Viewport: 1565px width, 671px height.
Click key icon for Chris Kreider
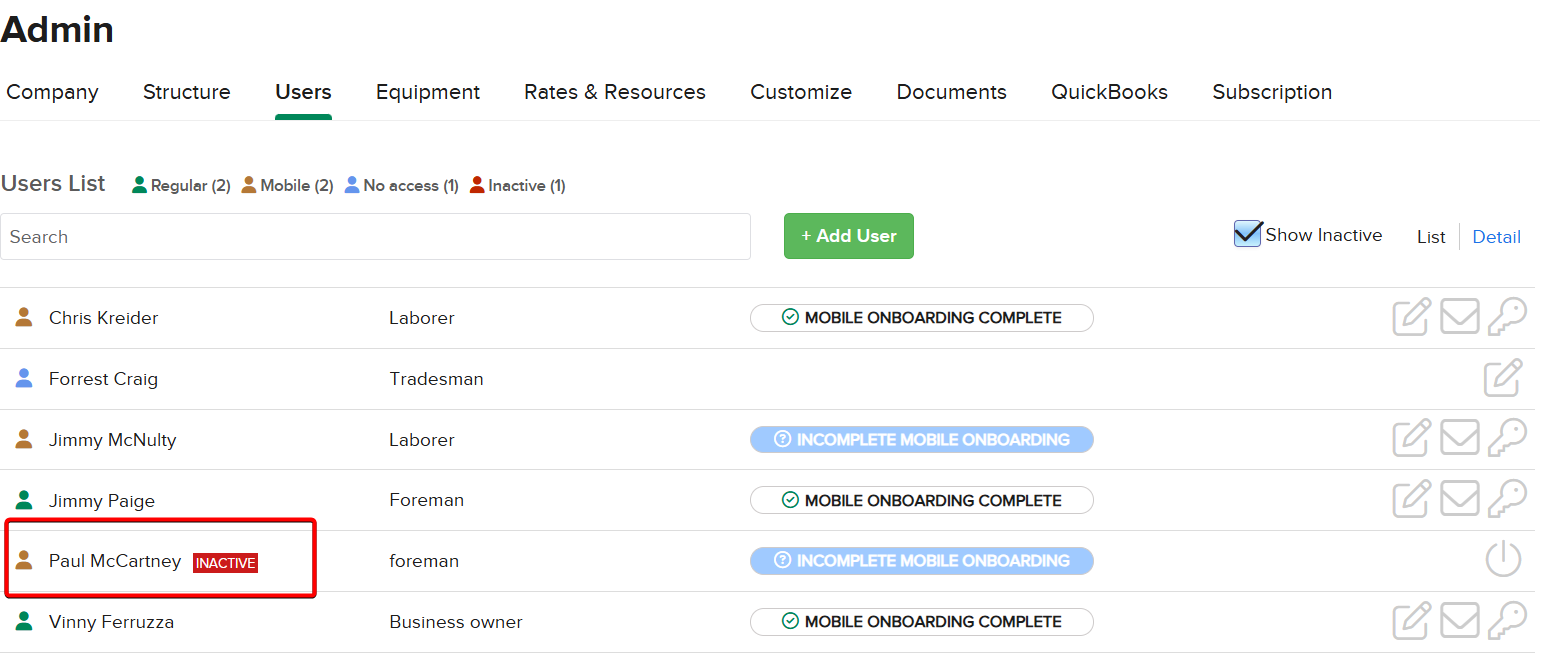click(x=1506, y=318)
